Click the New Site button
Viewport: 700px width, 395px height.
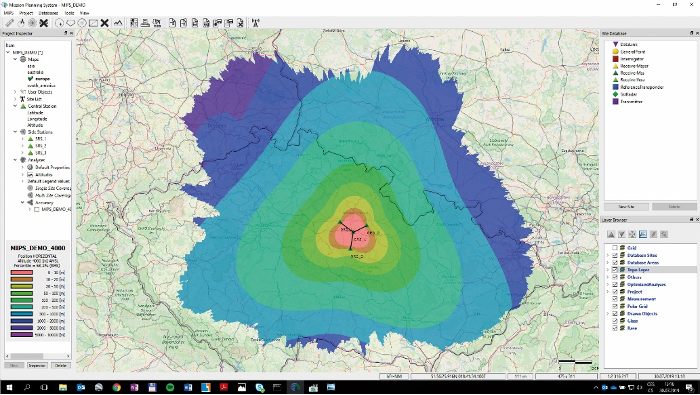click(x=626, y=207)
